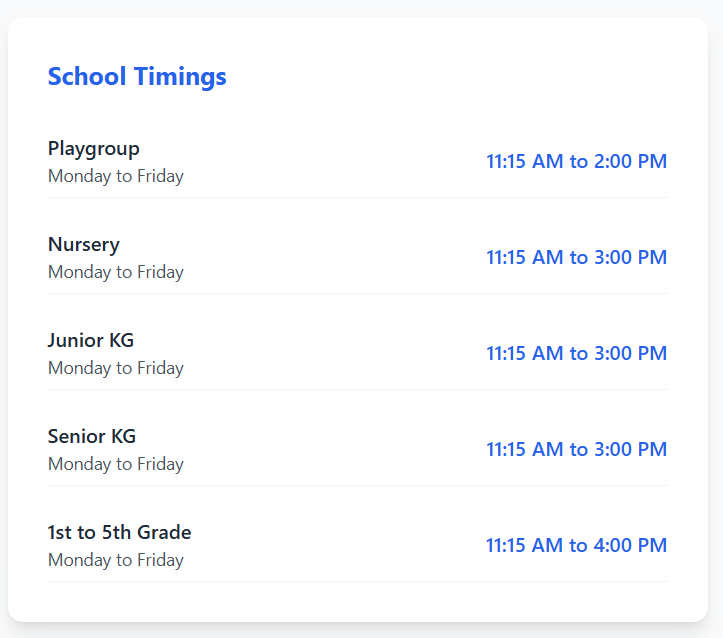
Task: Click Junior KG's 11:15 AM to 3:00 PM timing
Action: (x=576, y=353)
